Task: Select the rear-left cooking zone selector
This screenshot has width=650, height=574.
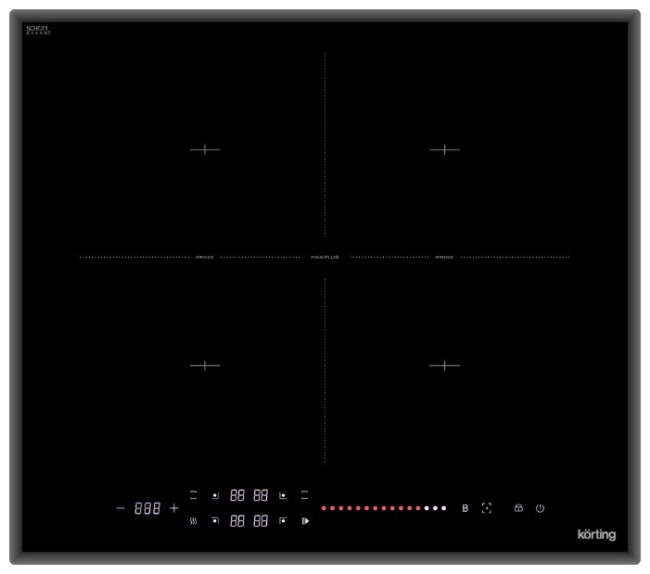Action: (x=215, y=495)
